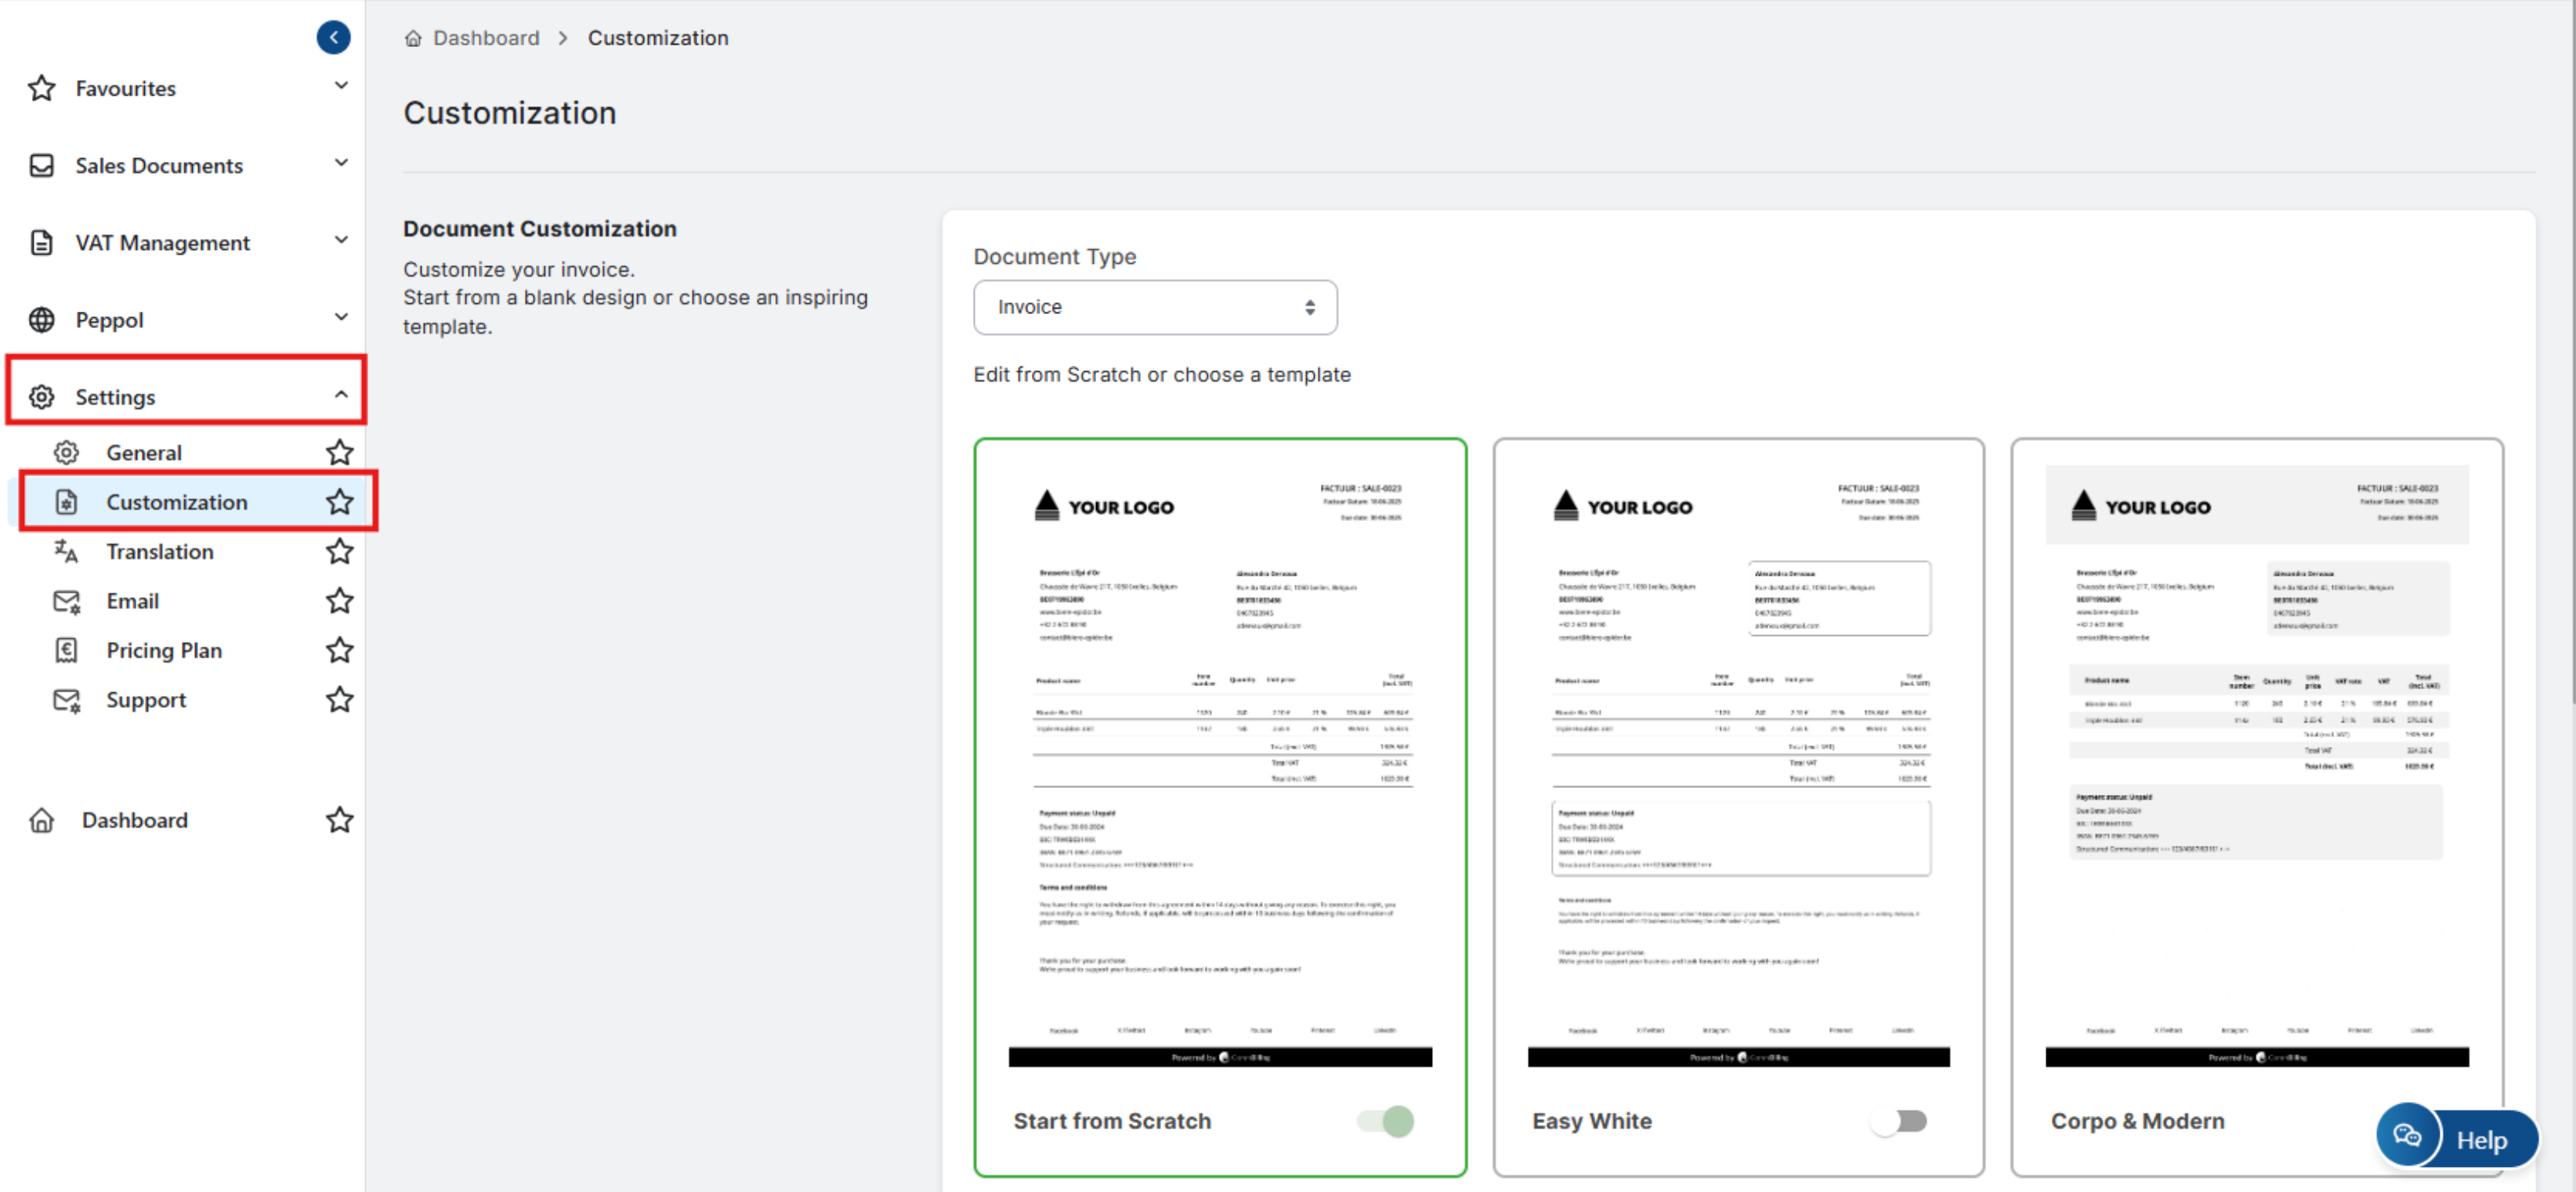Star the Support menu item
The width and height of the screenshot is (2576, 1192).
pyautogui.click(x=339, y=700)
